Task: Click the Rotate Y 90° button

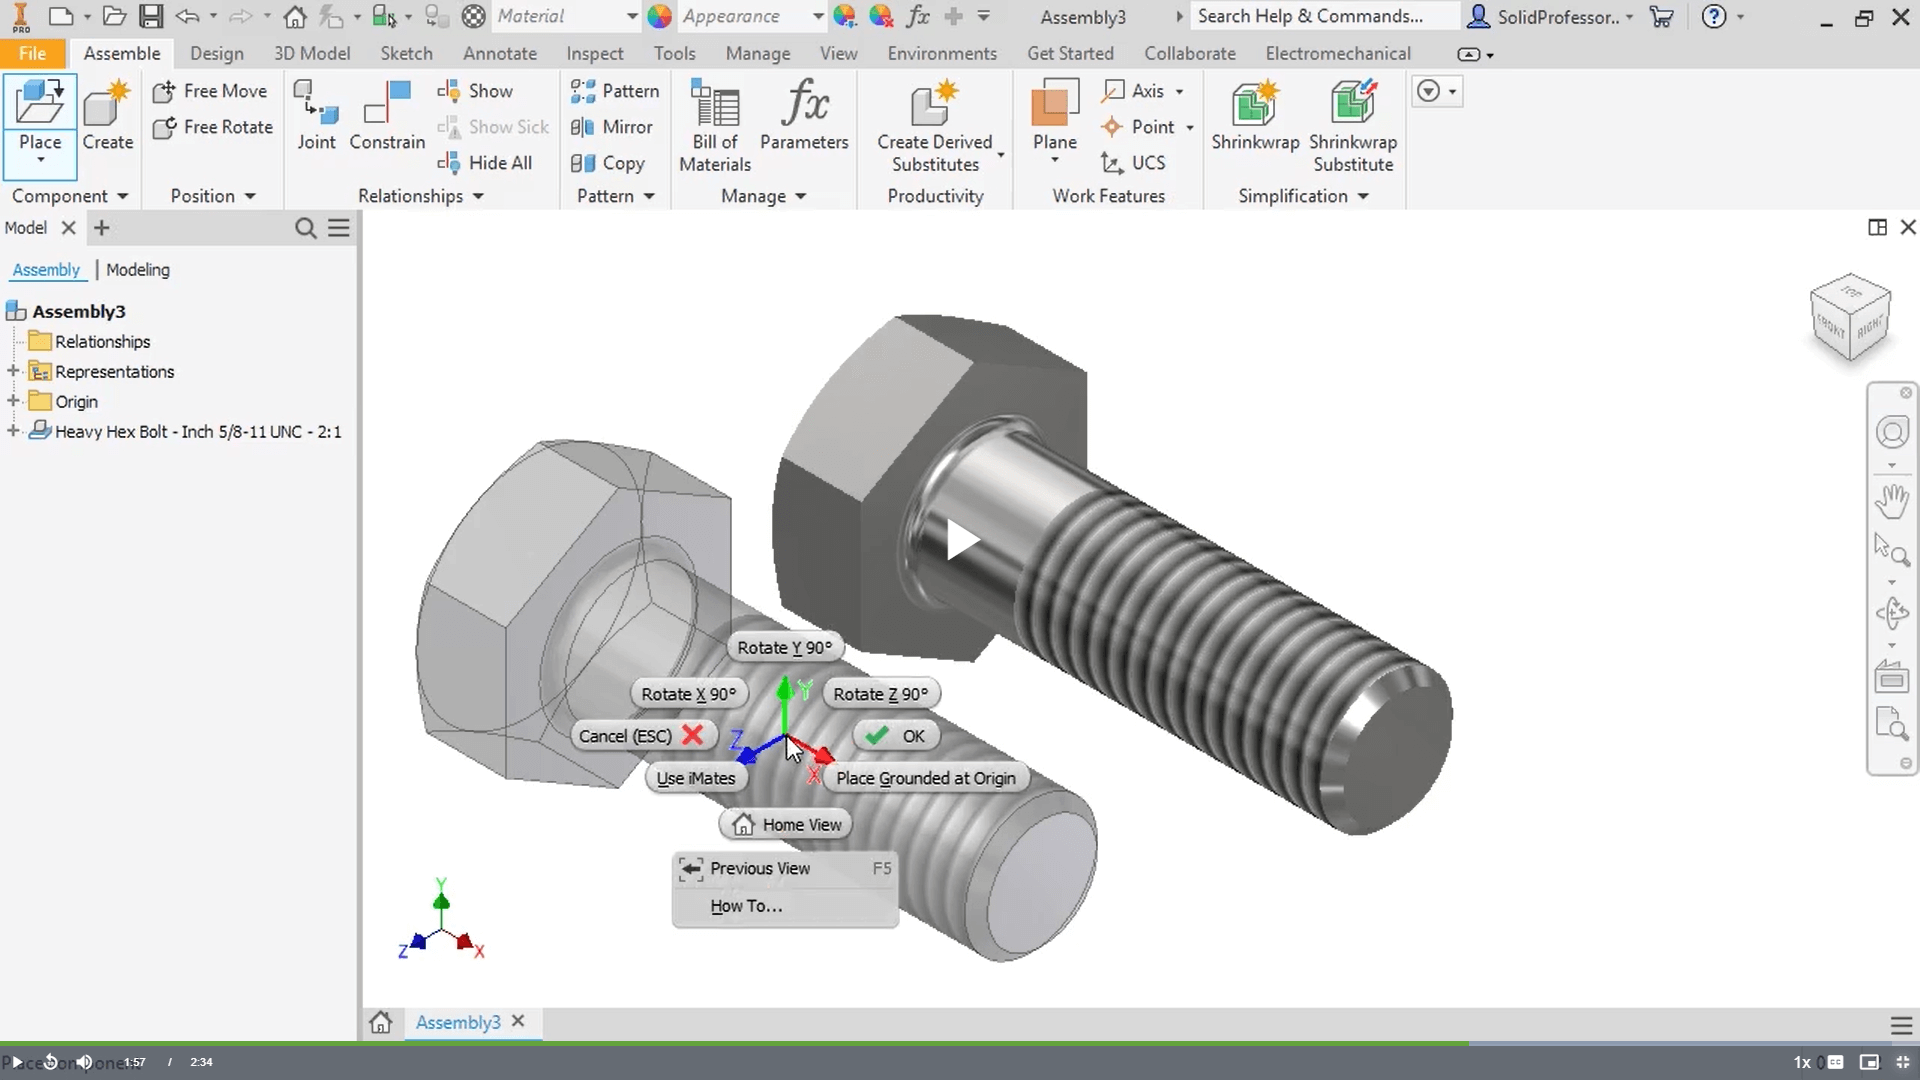Action: pos(786,647)
